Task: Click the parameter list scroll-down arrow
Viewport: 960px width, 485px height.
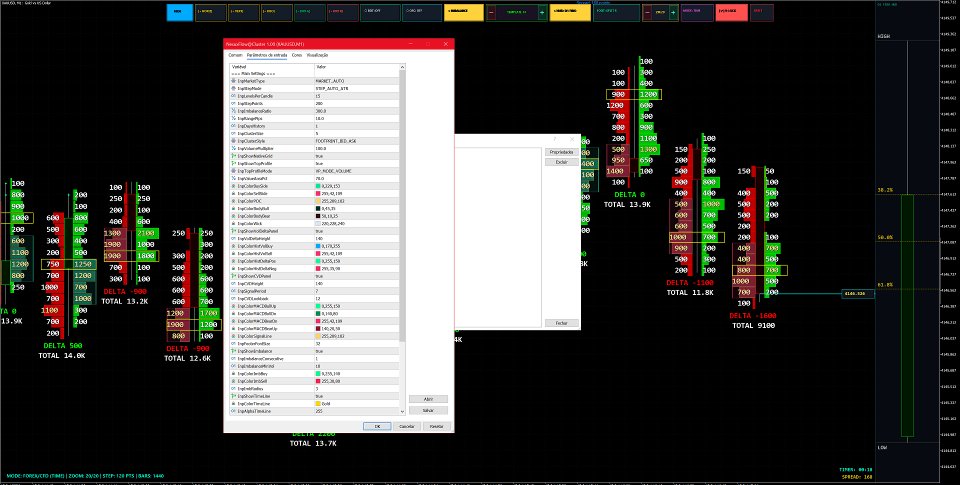Action: click(402, 412)
